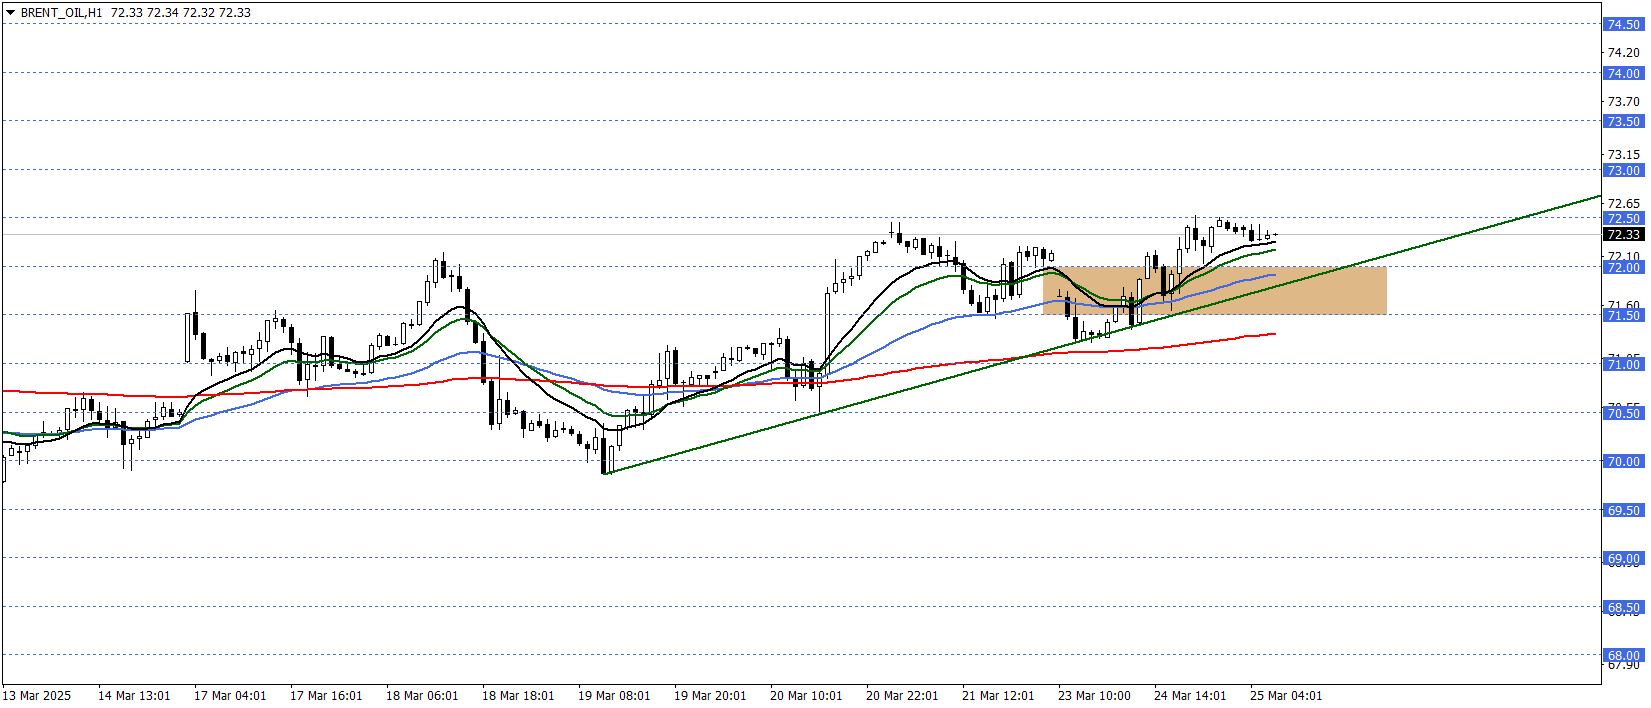Click the 73.00 price level label
1651x708 pixels.
pos(1623,171)
